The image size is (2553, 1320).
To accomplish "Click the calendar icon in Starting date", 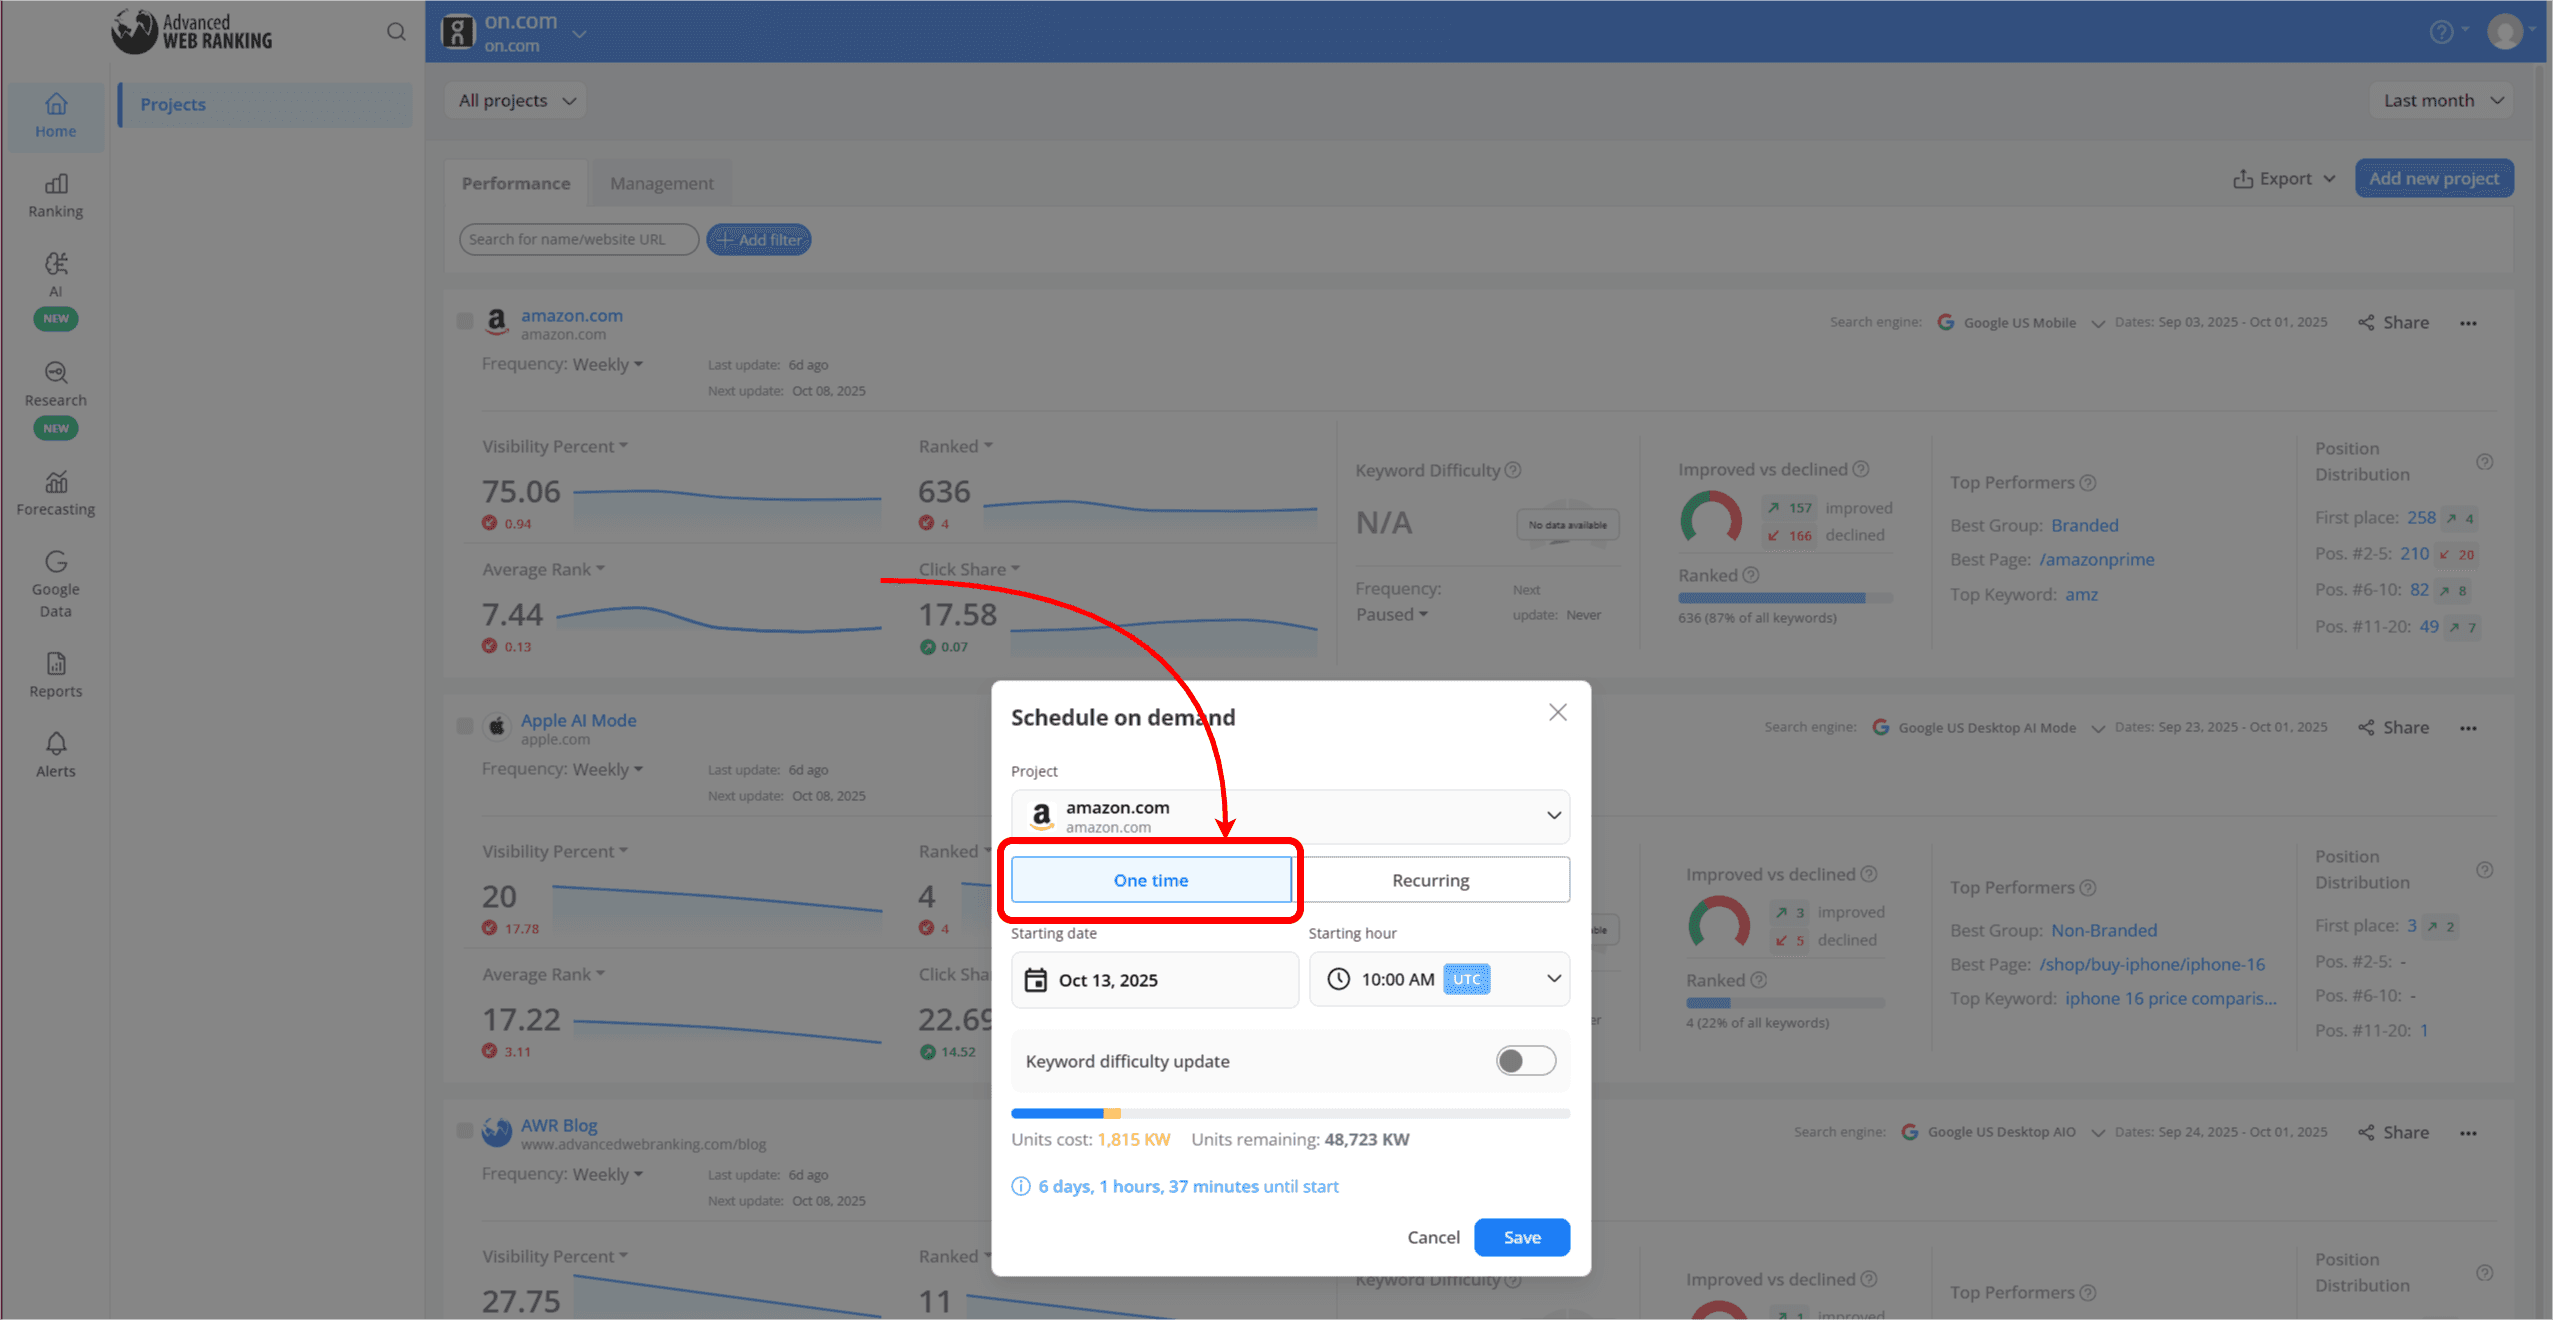I will pyautogui.click(x=1036, y=980).
